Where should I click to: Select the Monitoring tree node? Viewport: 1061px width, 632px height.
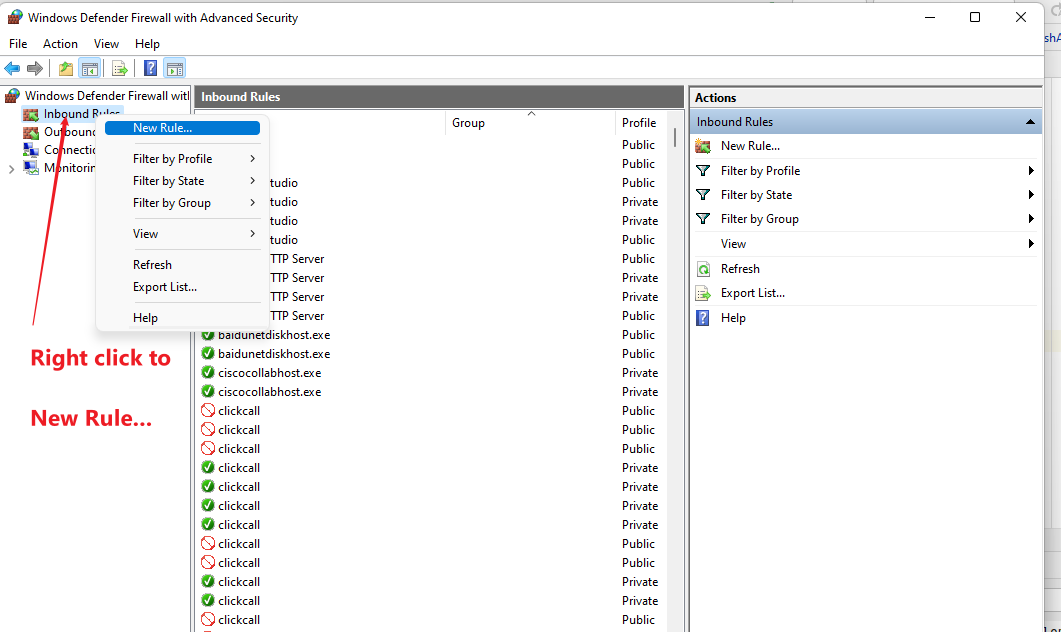(x=69, y=168)
